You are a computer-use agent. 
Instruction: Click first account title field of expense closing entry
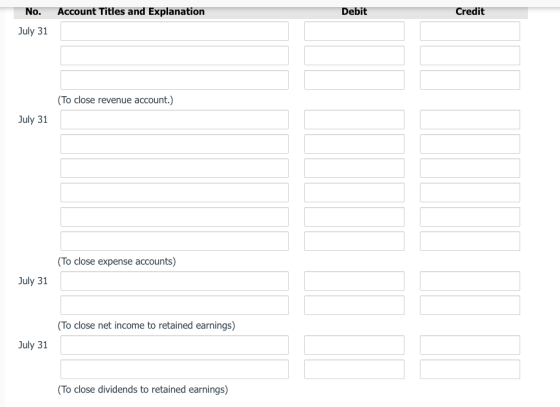(174, 120)
